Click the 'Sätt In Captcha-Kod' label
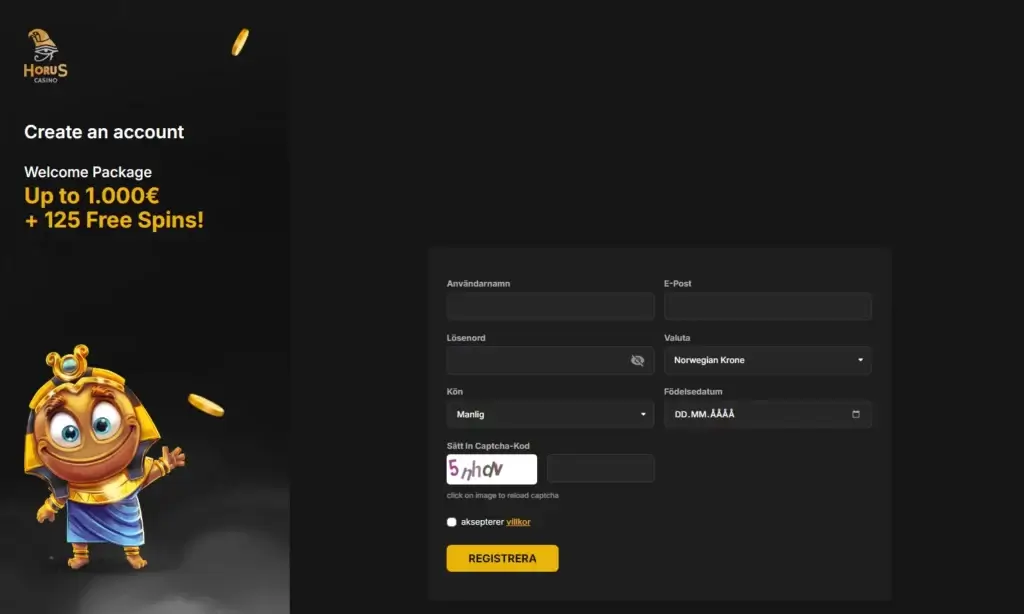The image size is (1024, 614). point(488,446)
